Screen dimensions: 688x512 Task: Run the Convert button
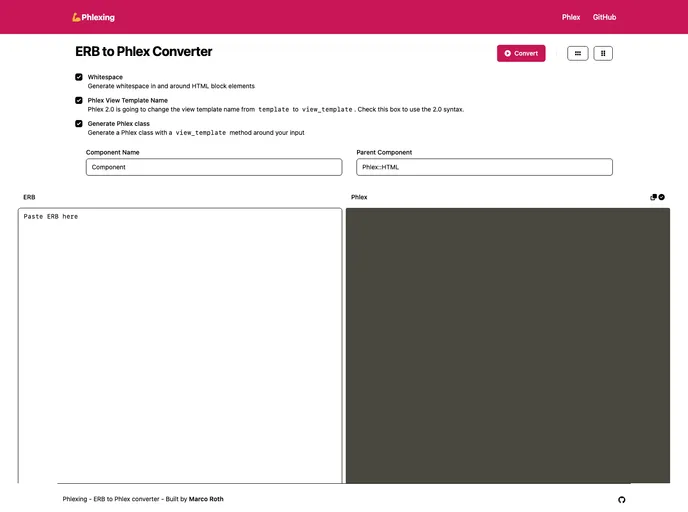click(521, 53)
